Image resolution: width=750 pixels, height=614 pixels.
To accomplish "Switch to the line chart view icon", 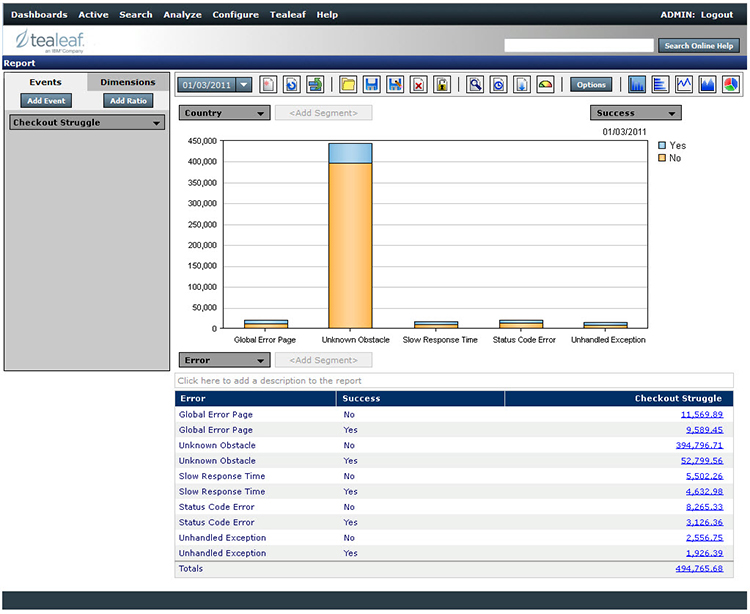I will (685, 85).
